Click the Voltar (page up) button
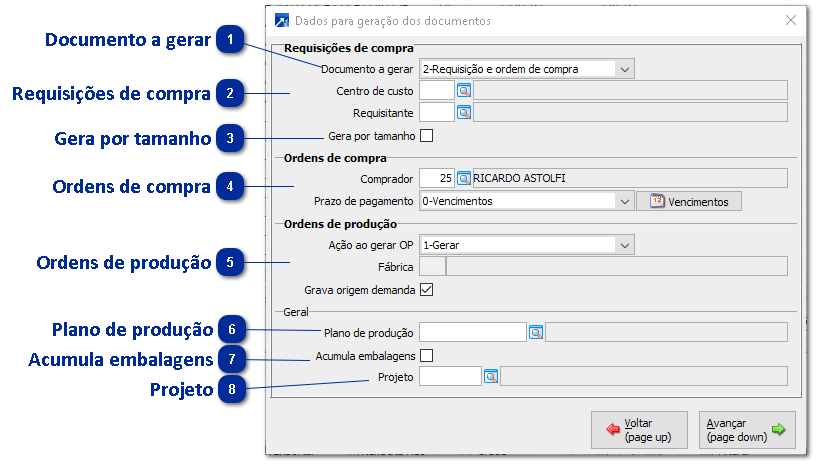Image resolution: width=830 pixels, height=471 pixels. pyautogui.click(x=639, y=430)
